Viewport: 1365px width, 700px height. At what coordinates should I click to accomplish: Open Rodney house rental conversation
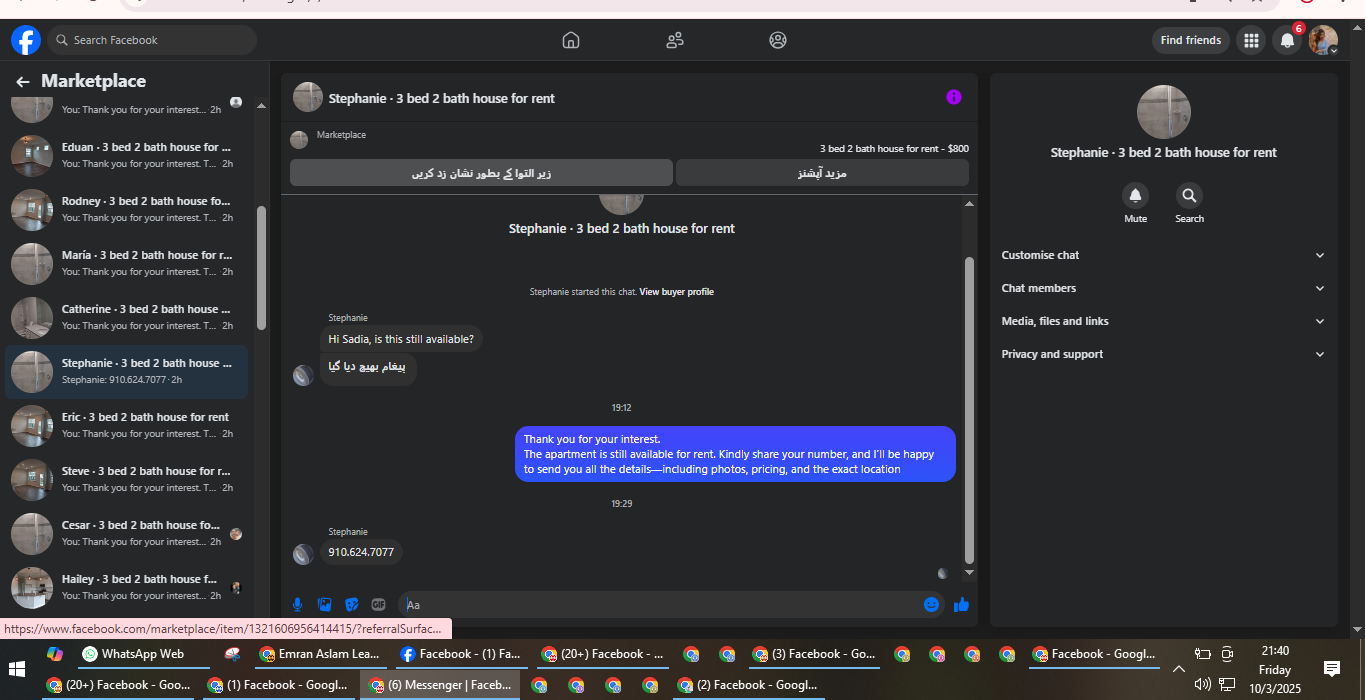[x=126, y=209]
